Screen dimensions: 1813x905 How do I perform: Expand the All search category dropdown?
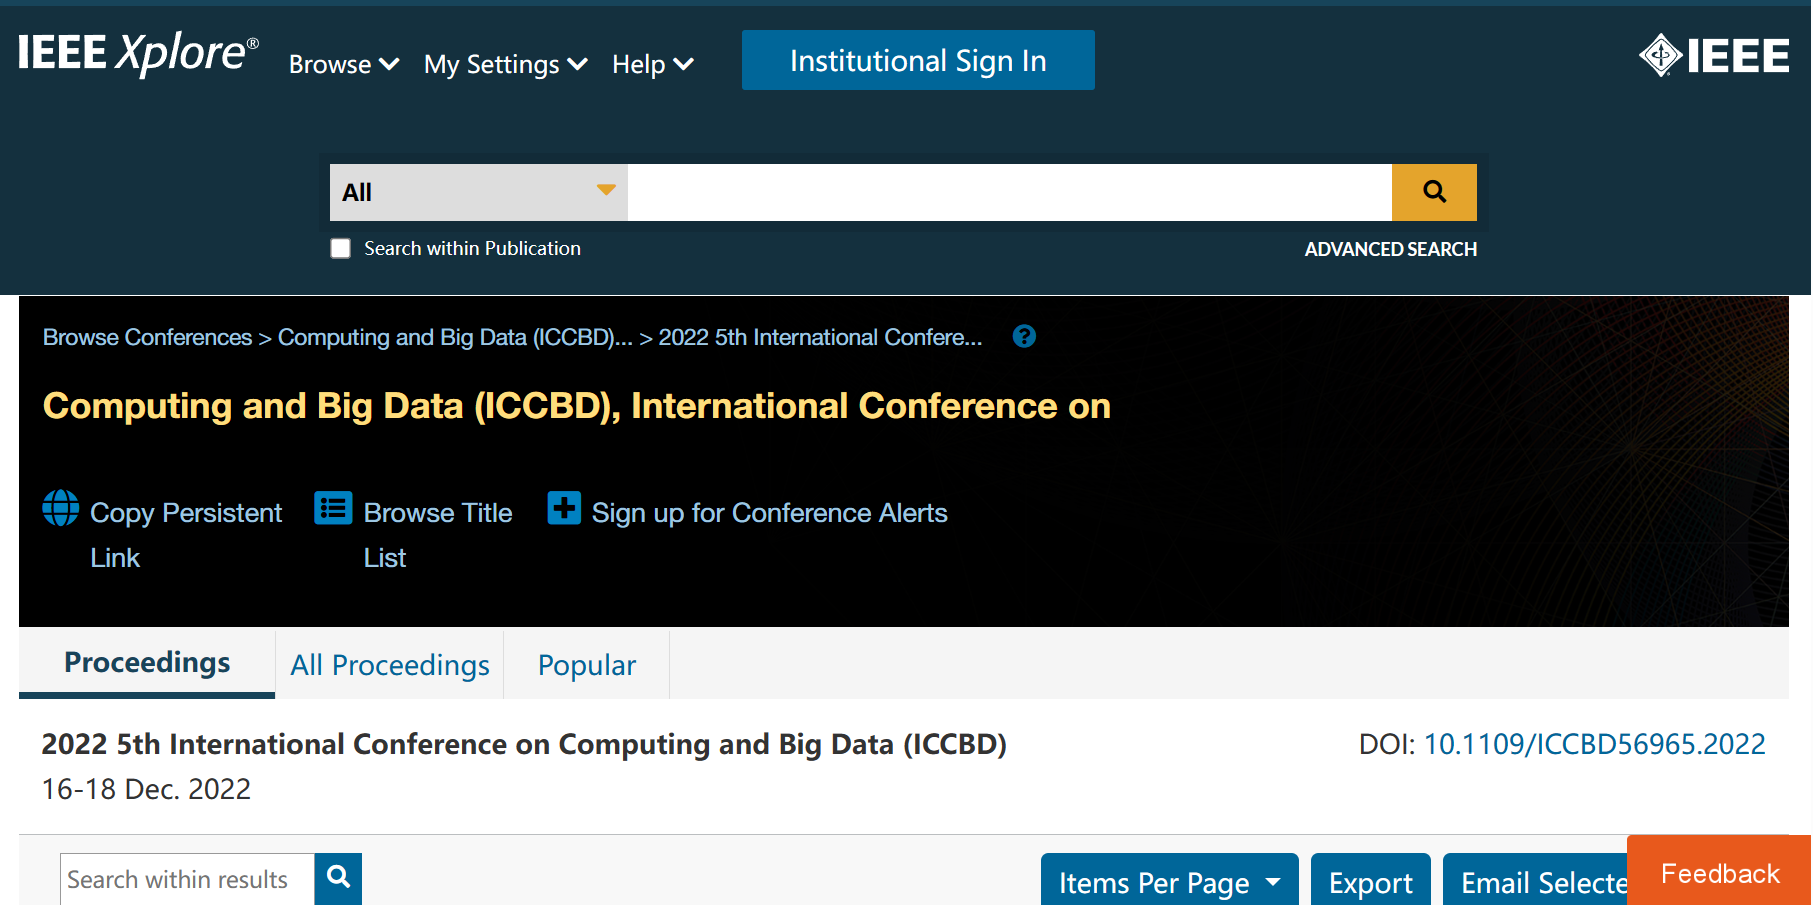479,192
